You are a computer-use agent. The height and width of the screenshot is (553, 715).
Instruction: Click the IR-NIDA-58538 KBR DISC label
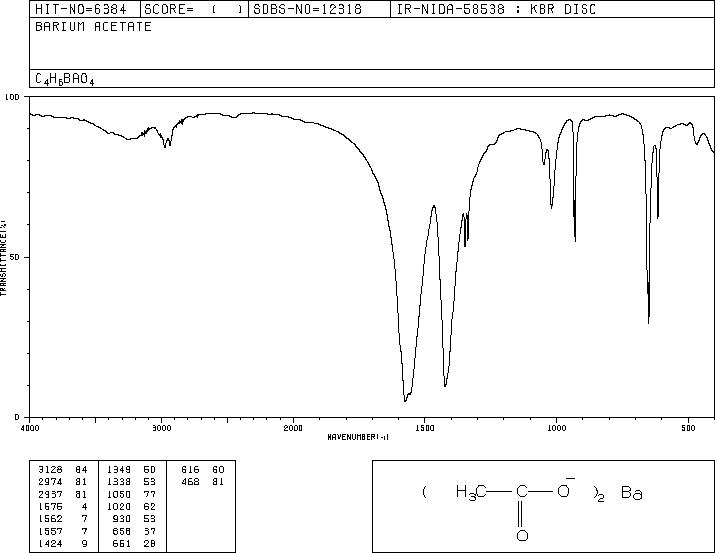(x=496, y=10)
